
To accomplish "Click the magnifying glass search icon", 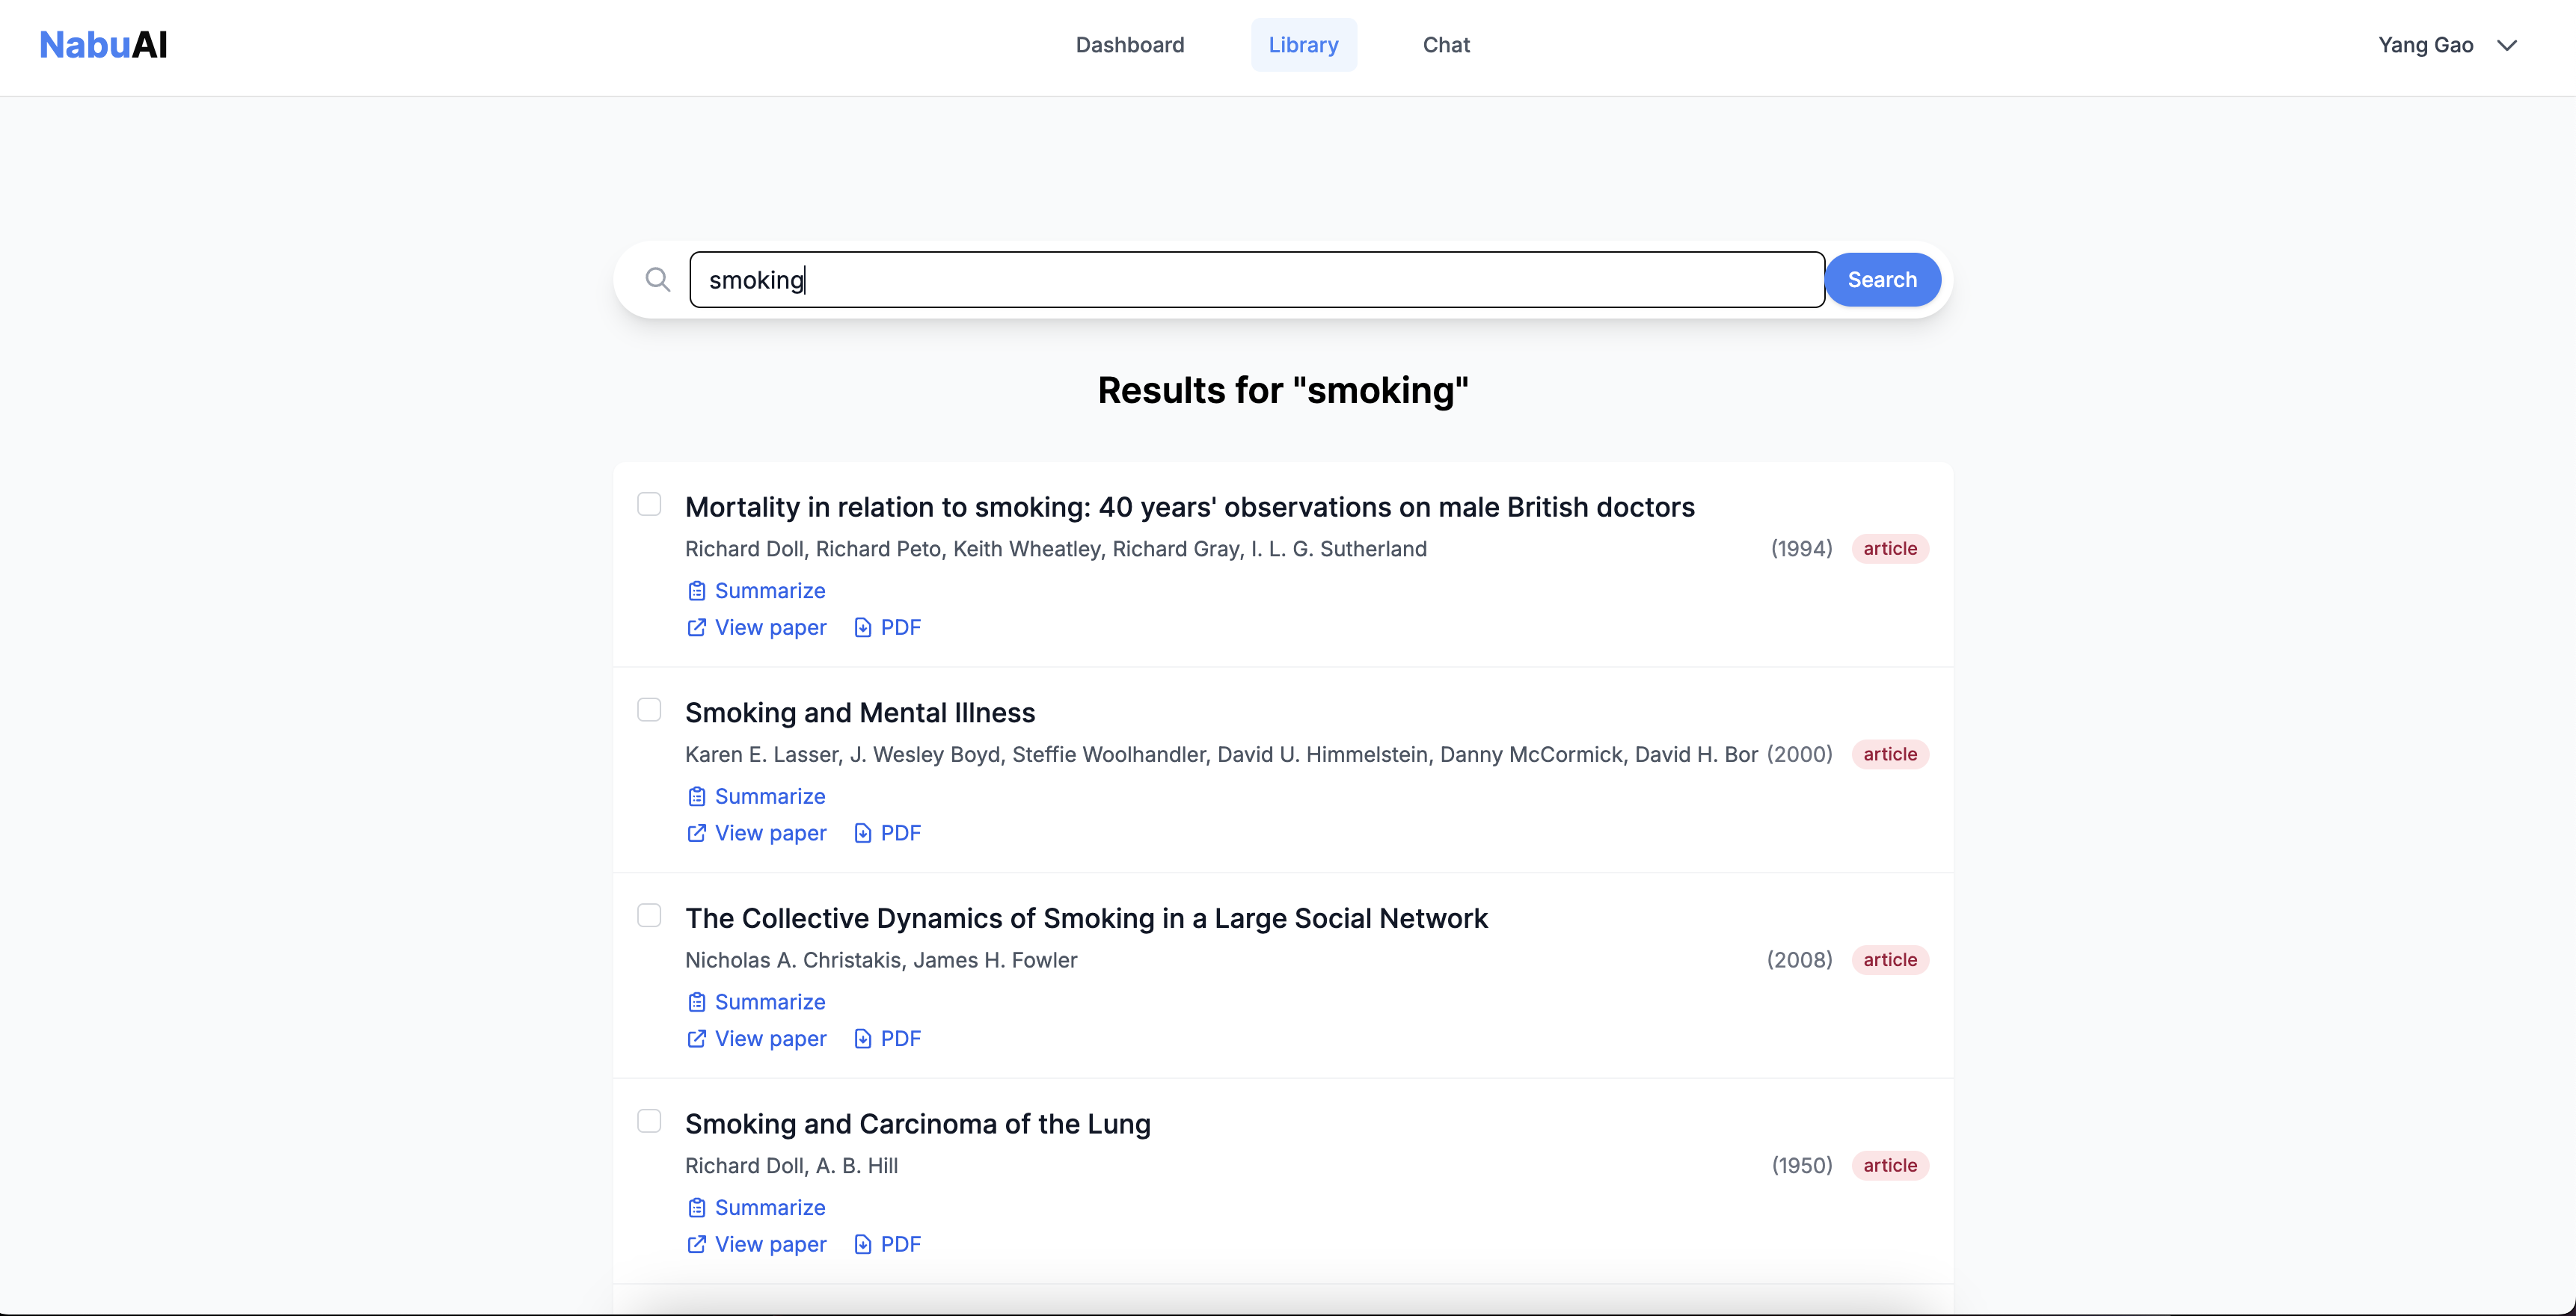I will [657, 280].
